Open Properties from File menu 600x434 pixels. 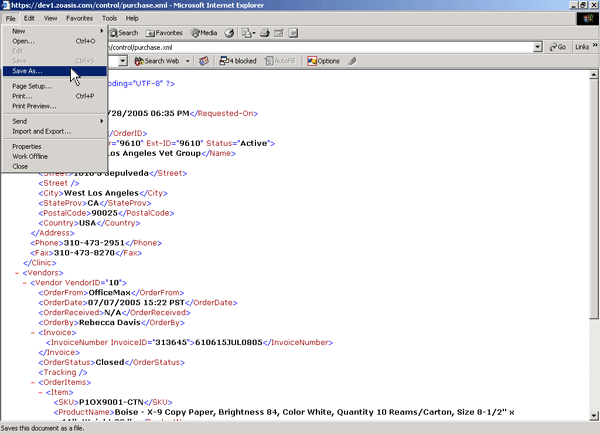54,146
